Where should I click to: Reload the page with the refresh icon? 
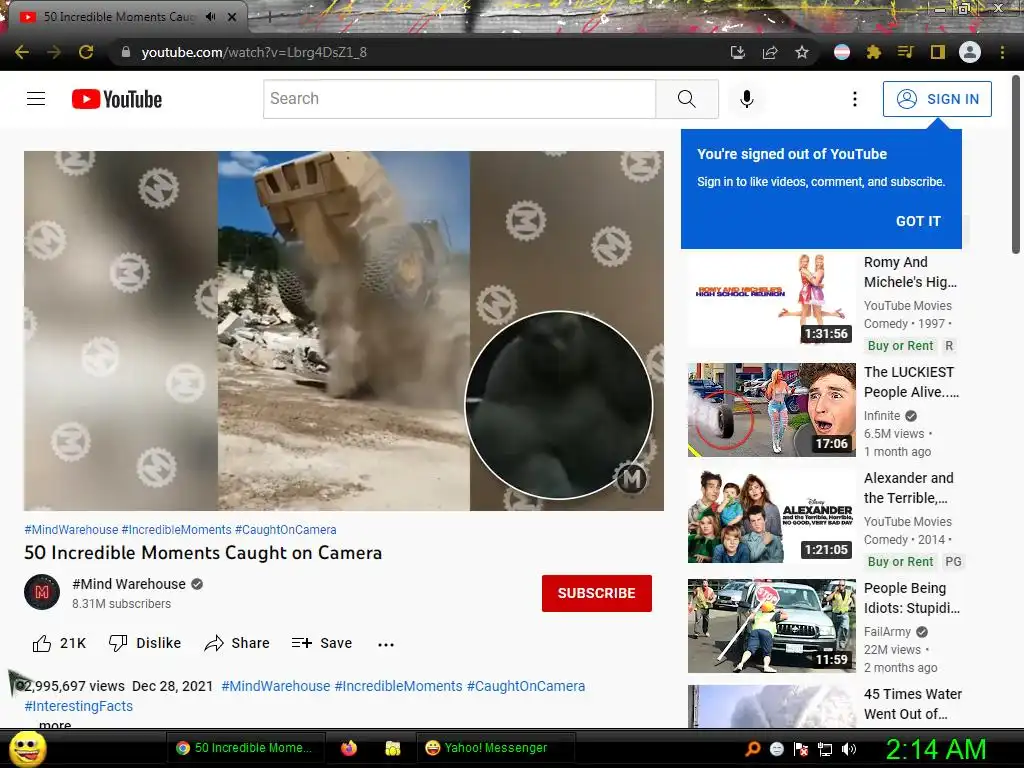click(x=86, y=52)
